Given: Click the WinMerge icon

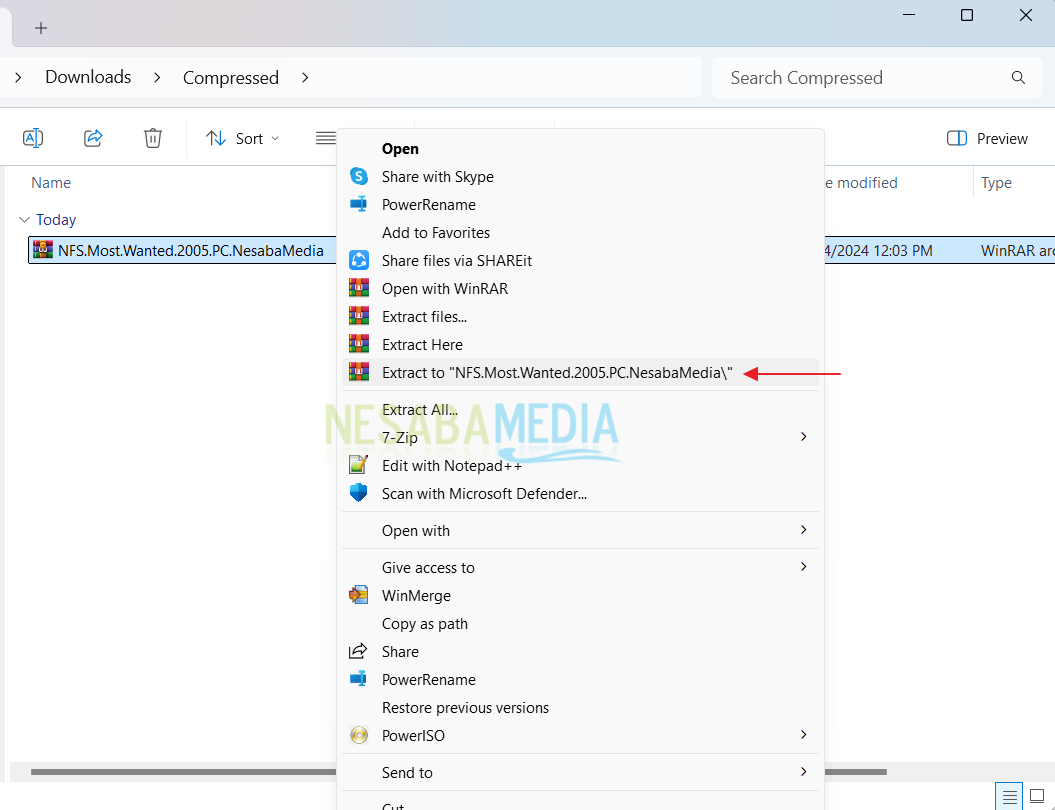Looking at the screenshot, I should 359,595.
